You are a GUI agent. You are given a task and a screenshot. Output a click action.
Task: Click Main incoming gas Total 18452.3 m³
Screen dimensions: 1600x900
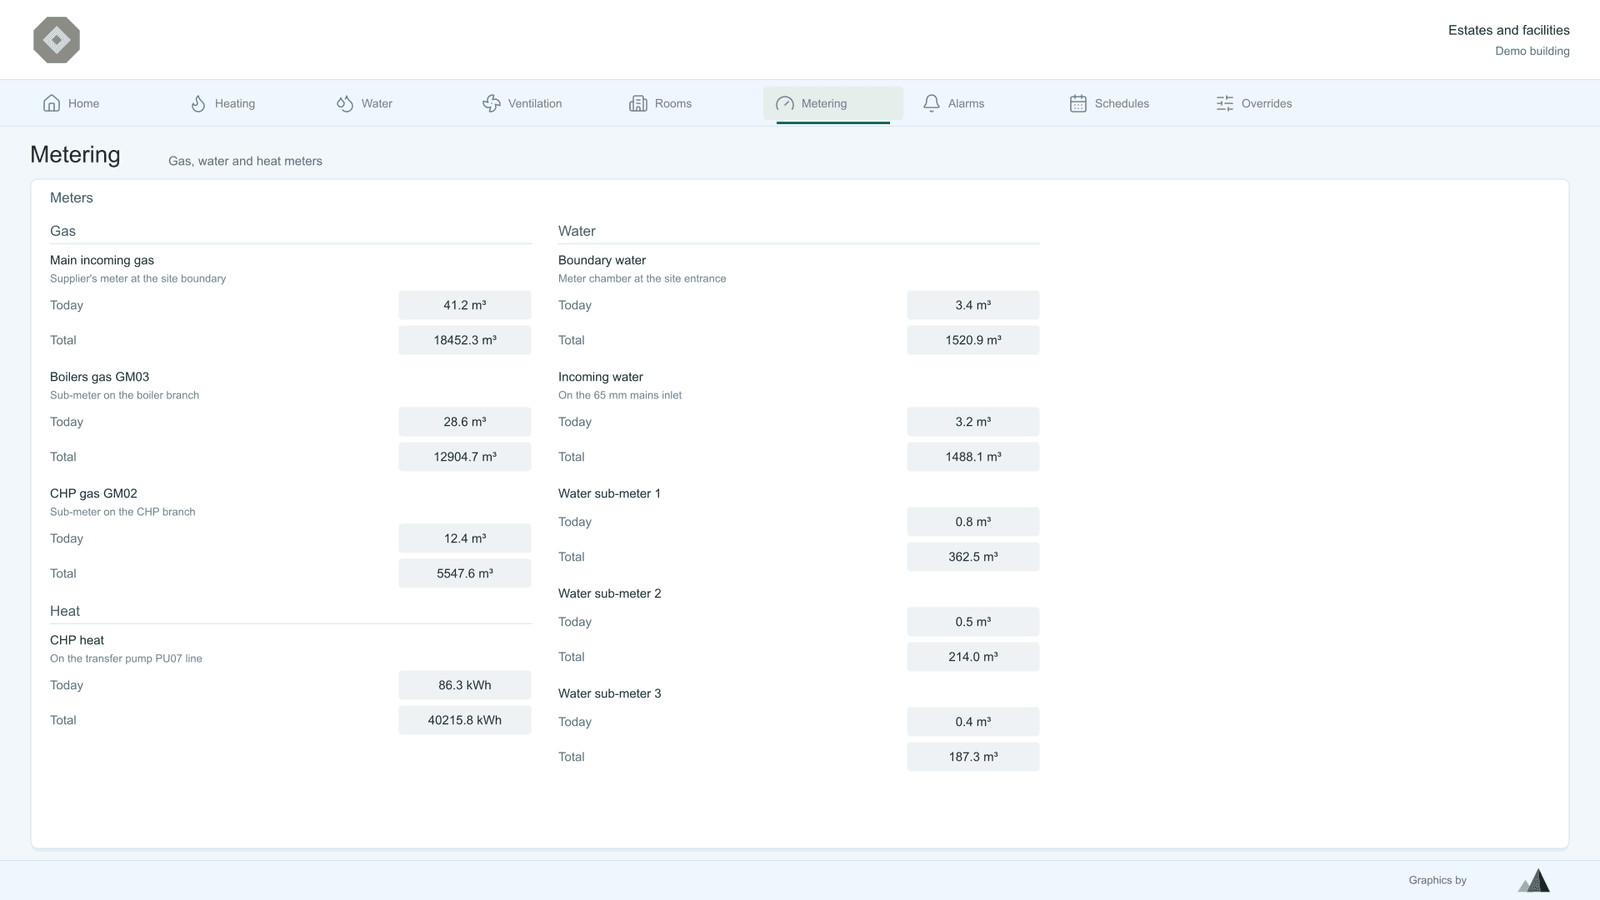click(465, 340)
